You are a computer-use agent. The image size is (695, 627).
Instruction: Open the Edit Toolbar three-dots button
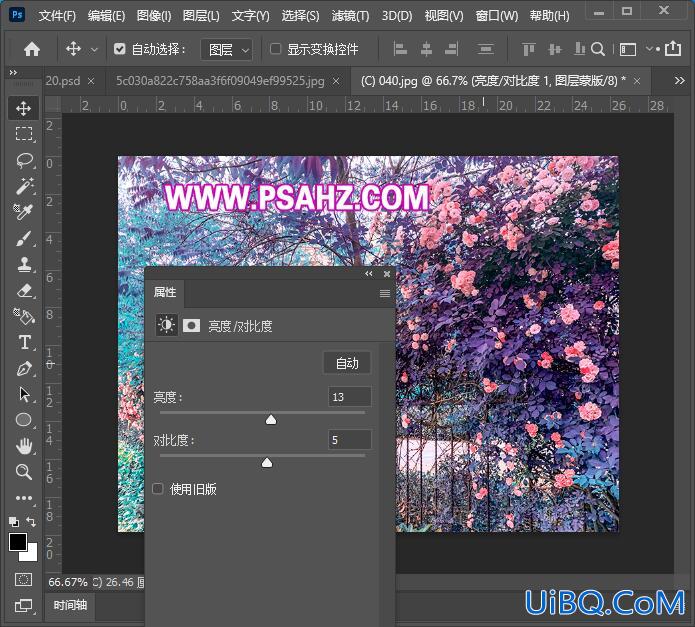[x=23, y=498]
